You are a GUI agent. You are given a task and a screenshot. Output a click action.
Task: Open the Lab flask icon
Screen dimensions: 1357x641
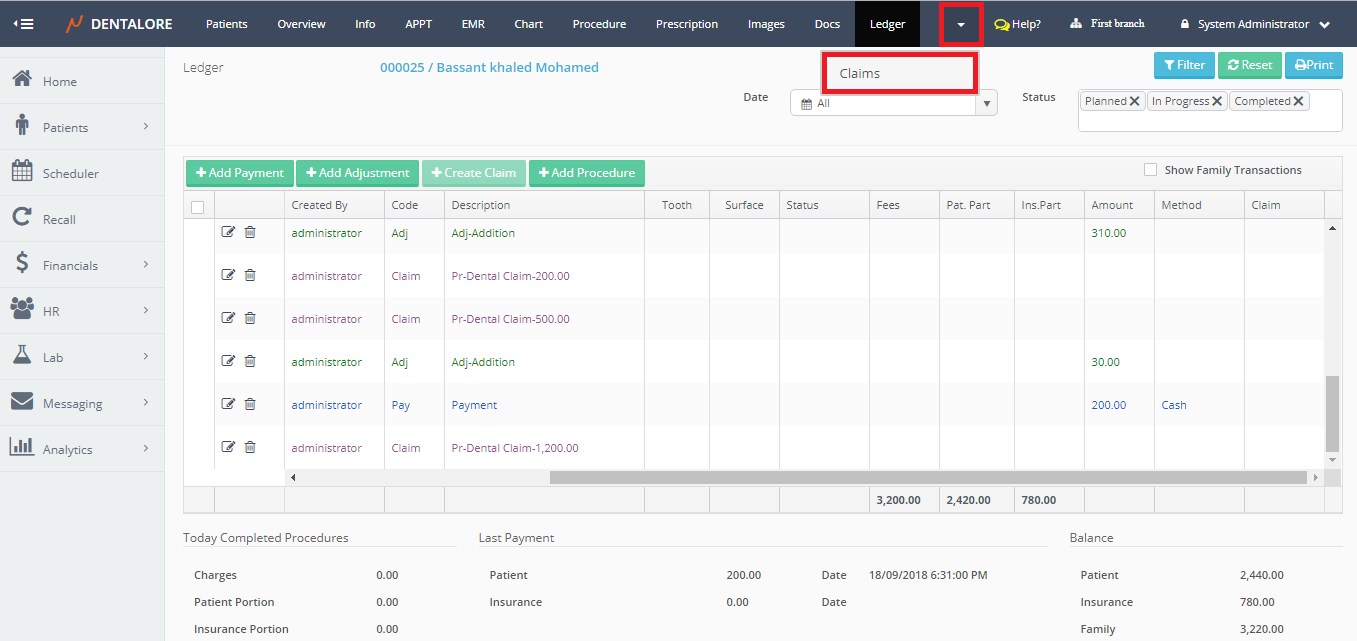[x=22, y=356]
